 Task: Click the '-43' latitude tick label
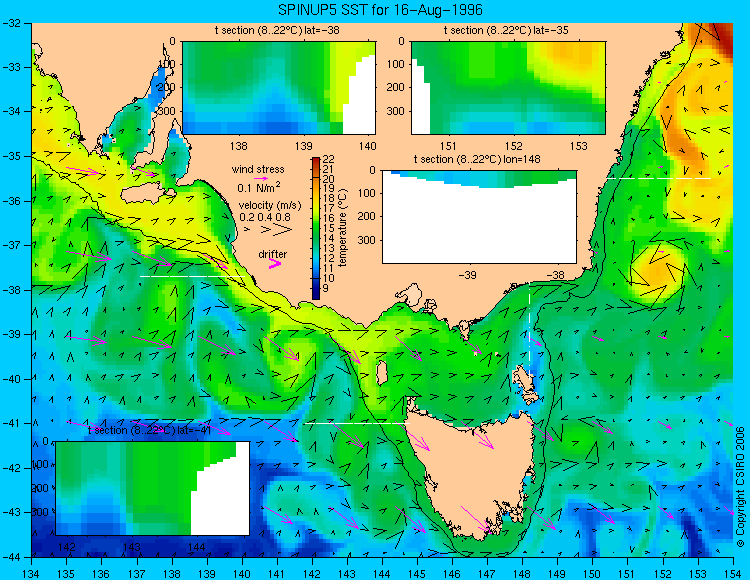pos(10,513)
